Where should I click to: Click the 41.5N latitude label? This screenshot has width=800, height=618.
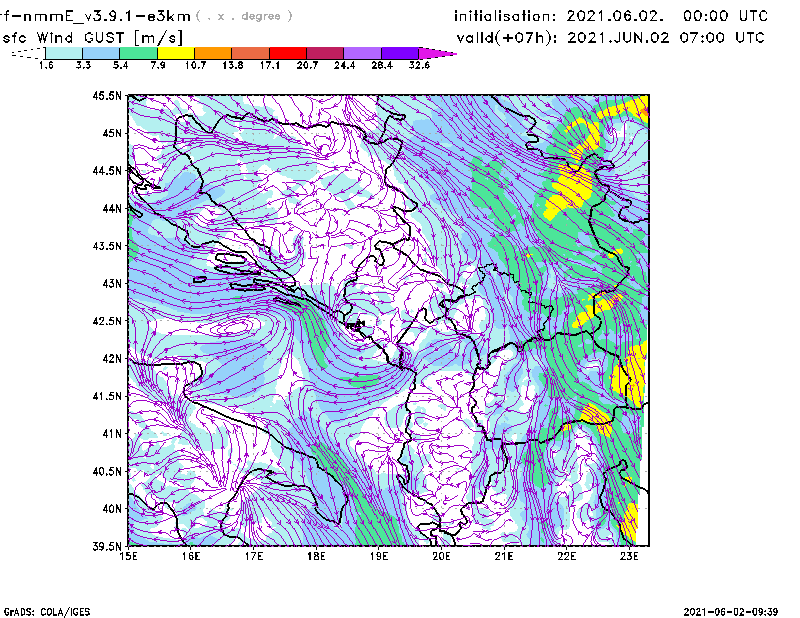click(107, 396)
